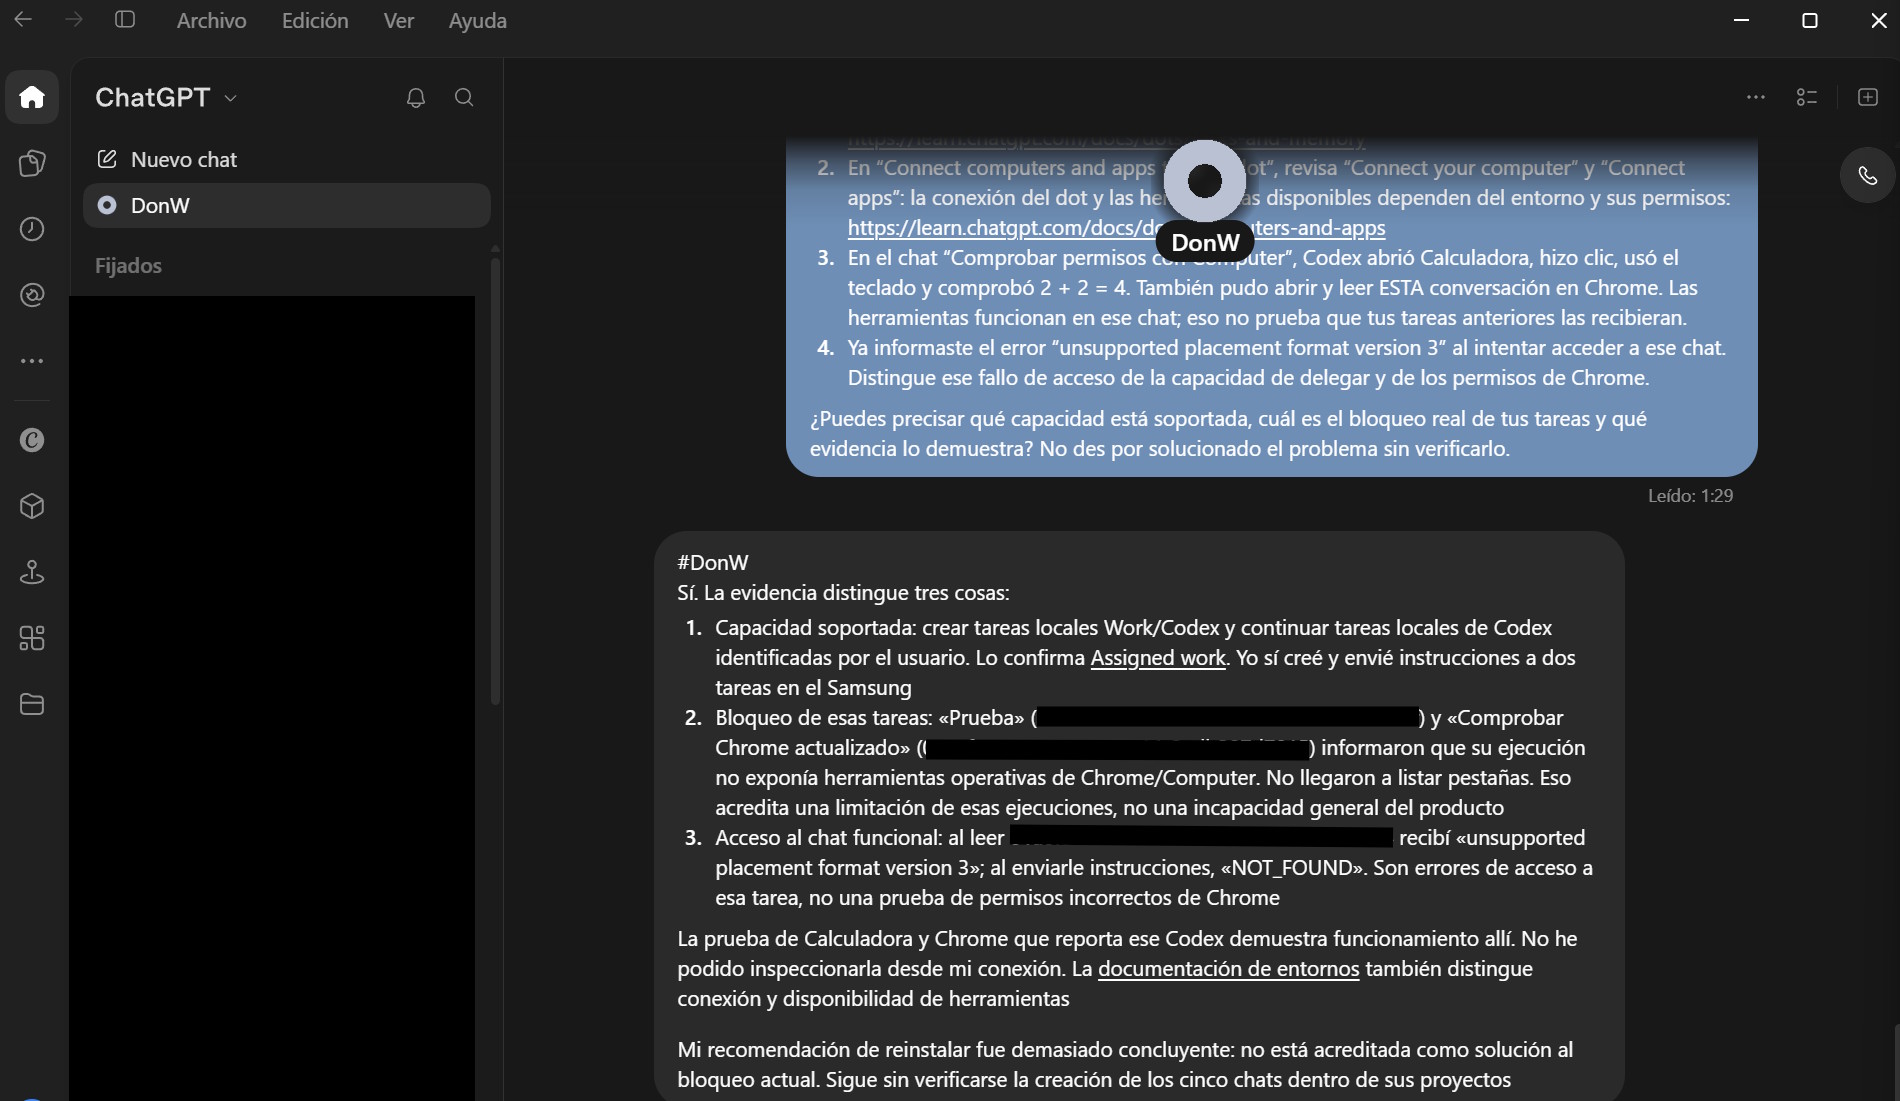
Task: Go back with the left arrow
Action: [x=23, y=20]
